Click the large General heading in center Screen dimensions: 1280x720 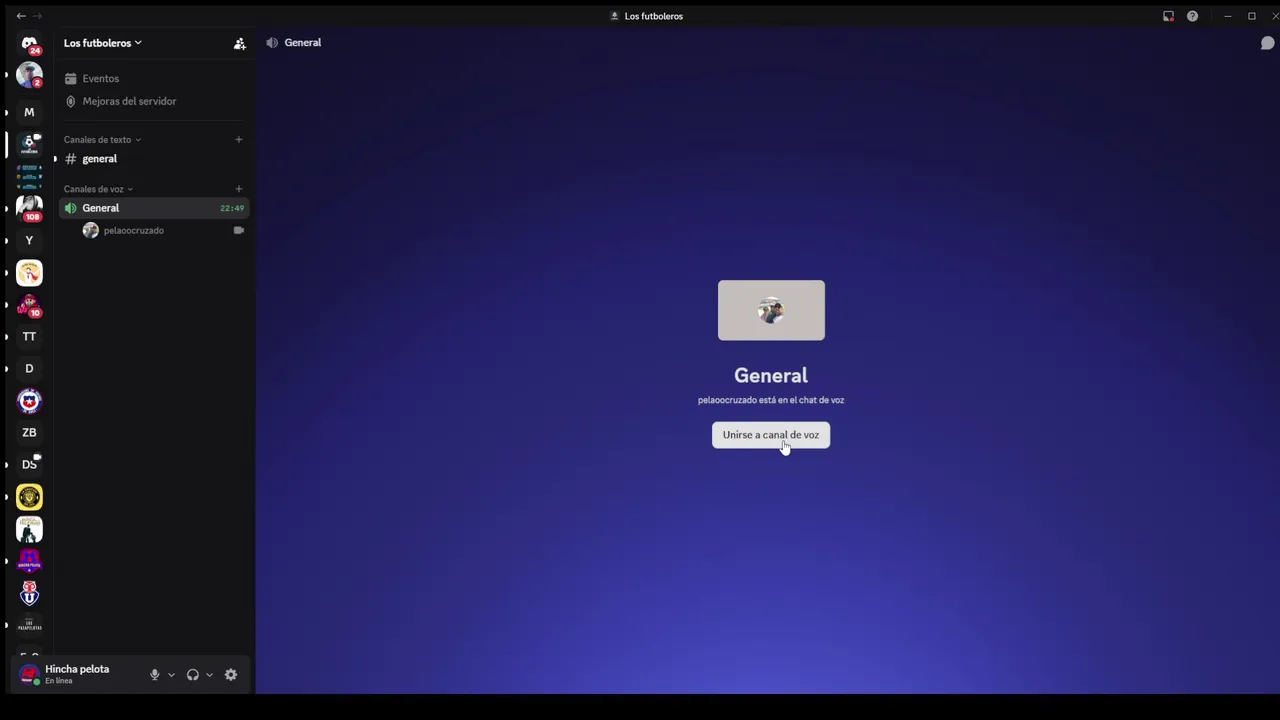click(771, 376)
